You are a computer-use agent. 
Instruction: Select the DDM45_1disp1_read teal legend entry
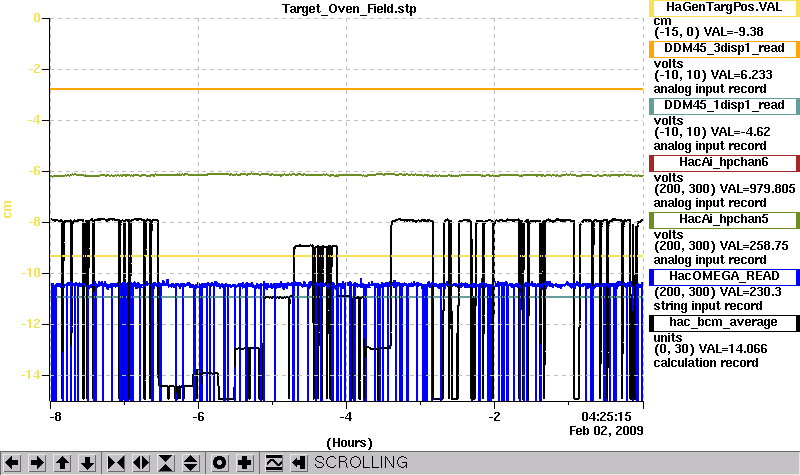click(x=724, y=106)
